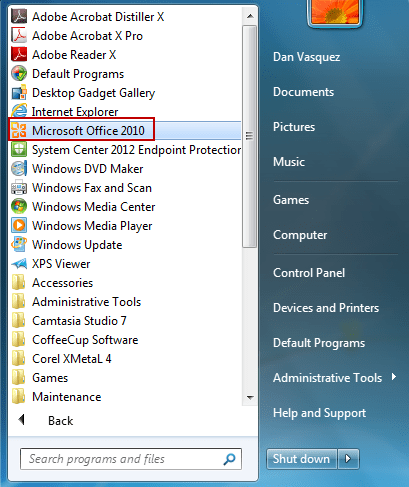The height and width of the screenshot is (487, 409).
Task: Focus the Search programs and files box
Action: tap(131, 459)
